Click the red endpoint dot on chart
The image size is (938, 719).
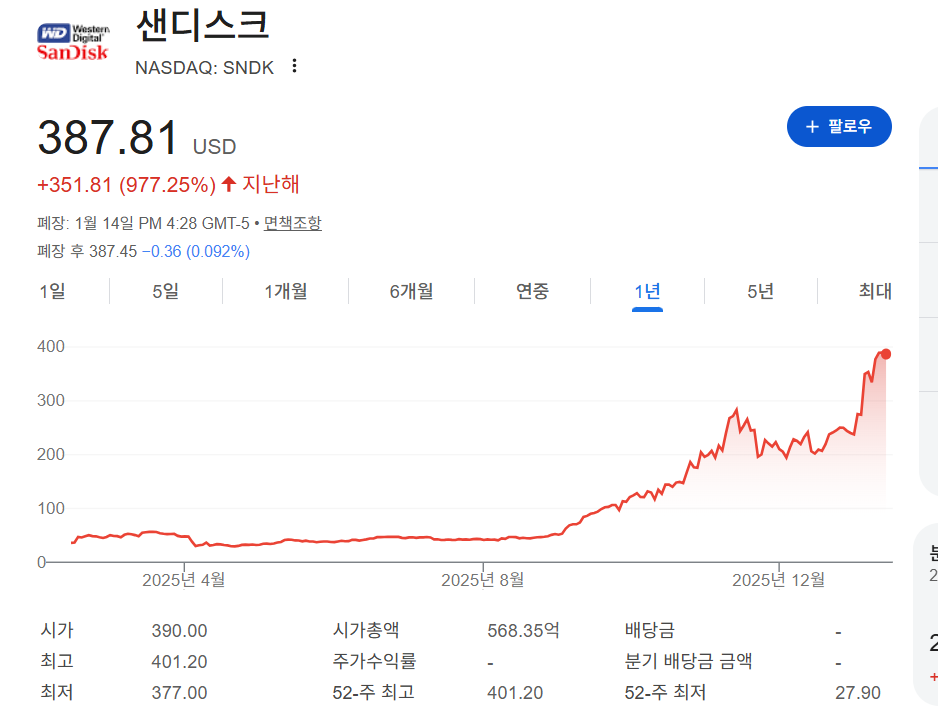(885, 354)
